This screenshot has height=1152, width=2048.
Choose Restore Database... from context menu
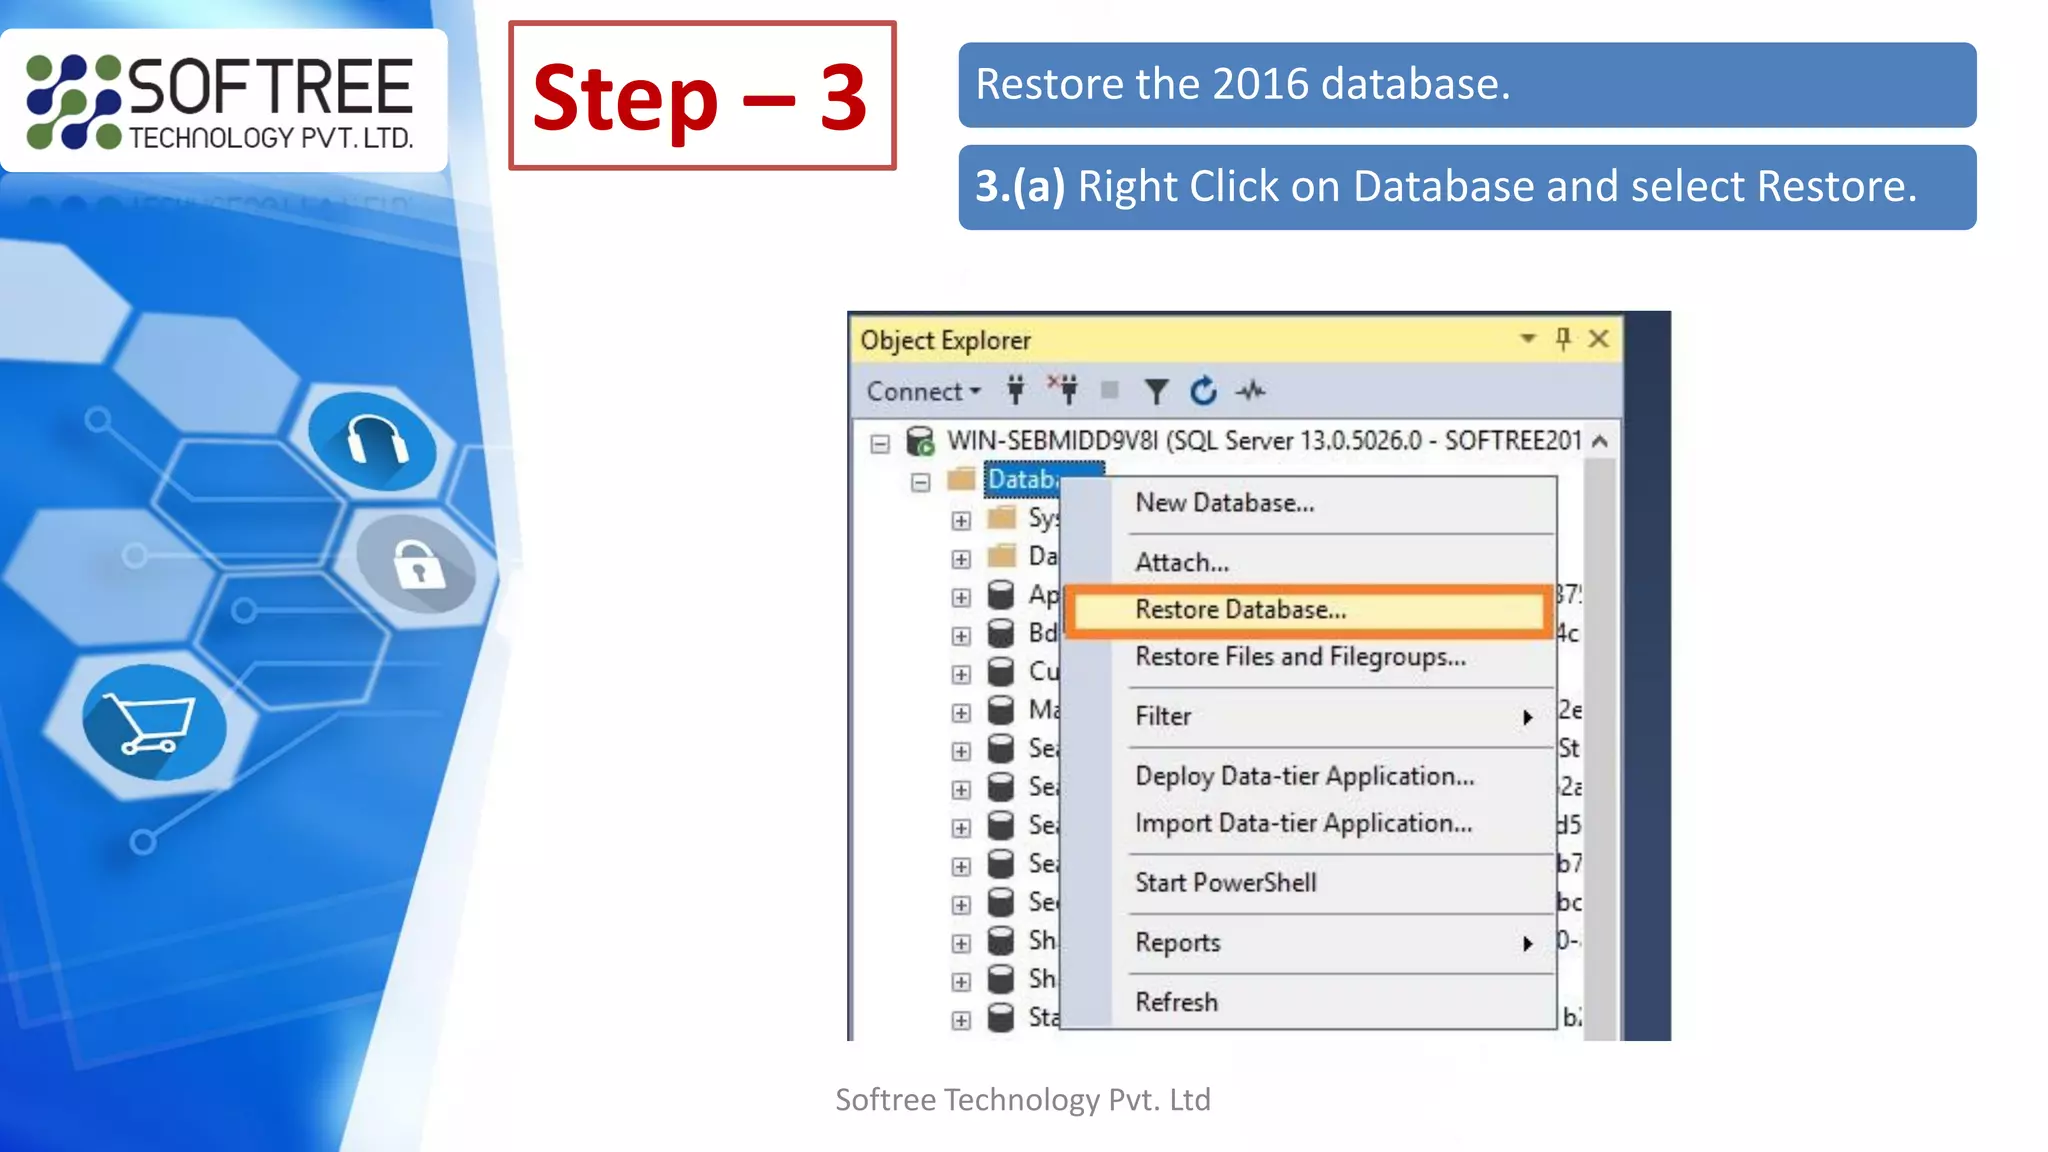(x=1309, y=610)
